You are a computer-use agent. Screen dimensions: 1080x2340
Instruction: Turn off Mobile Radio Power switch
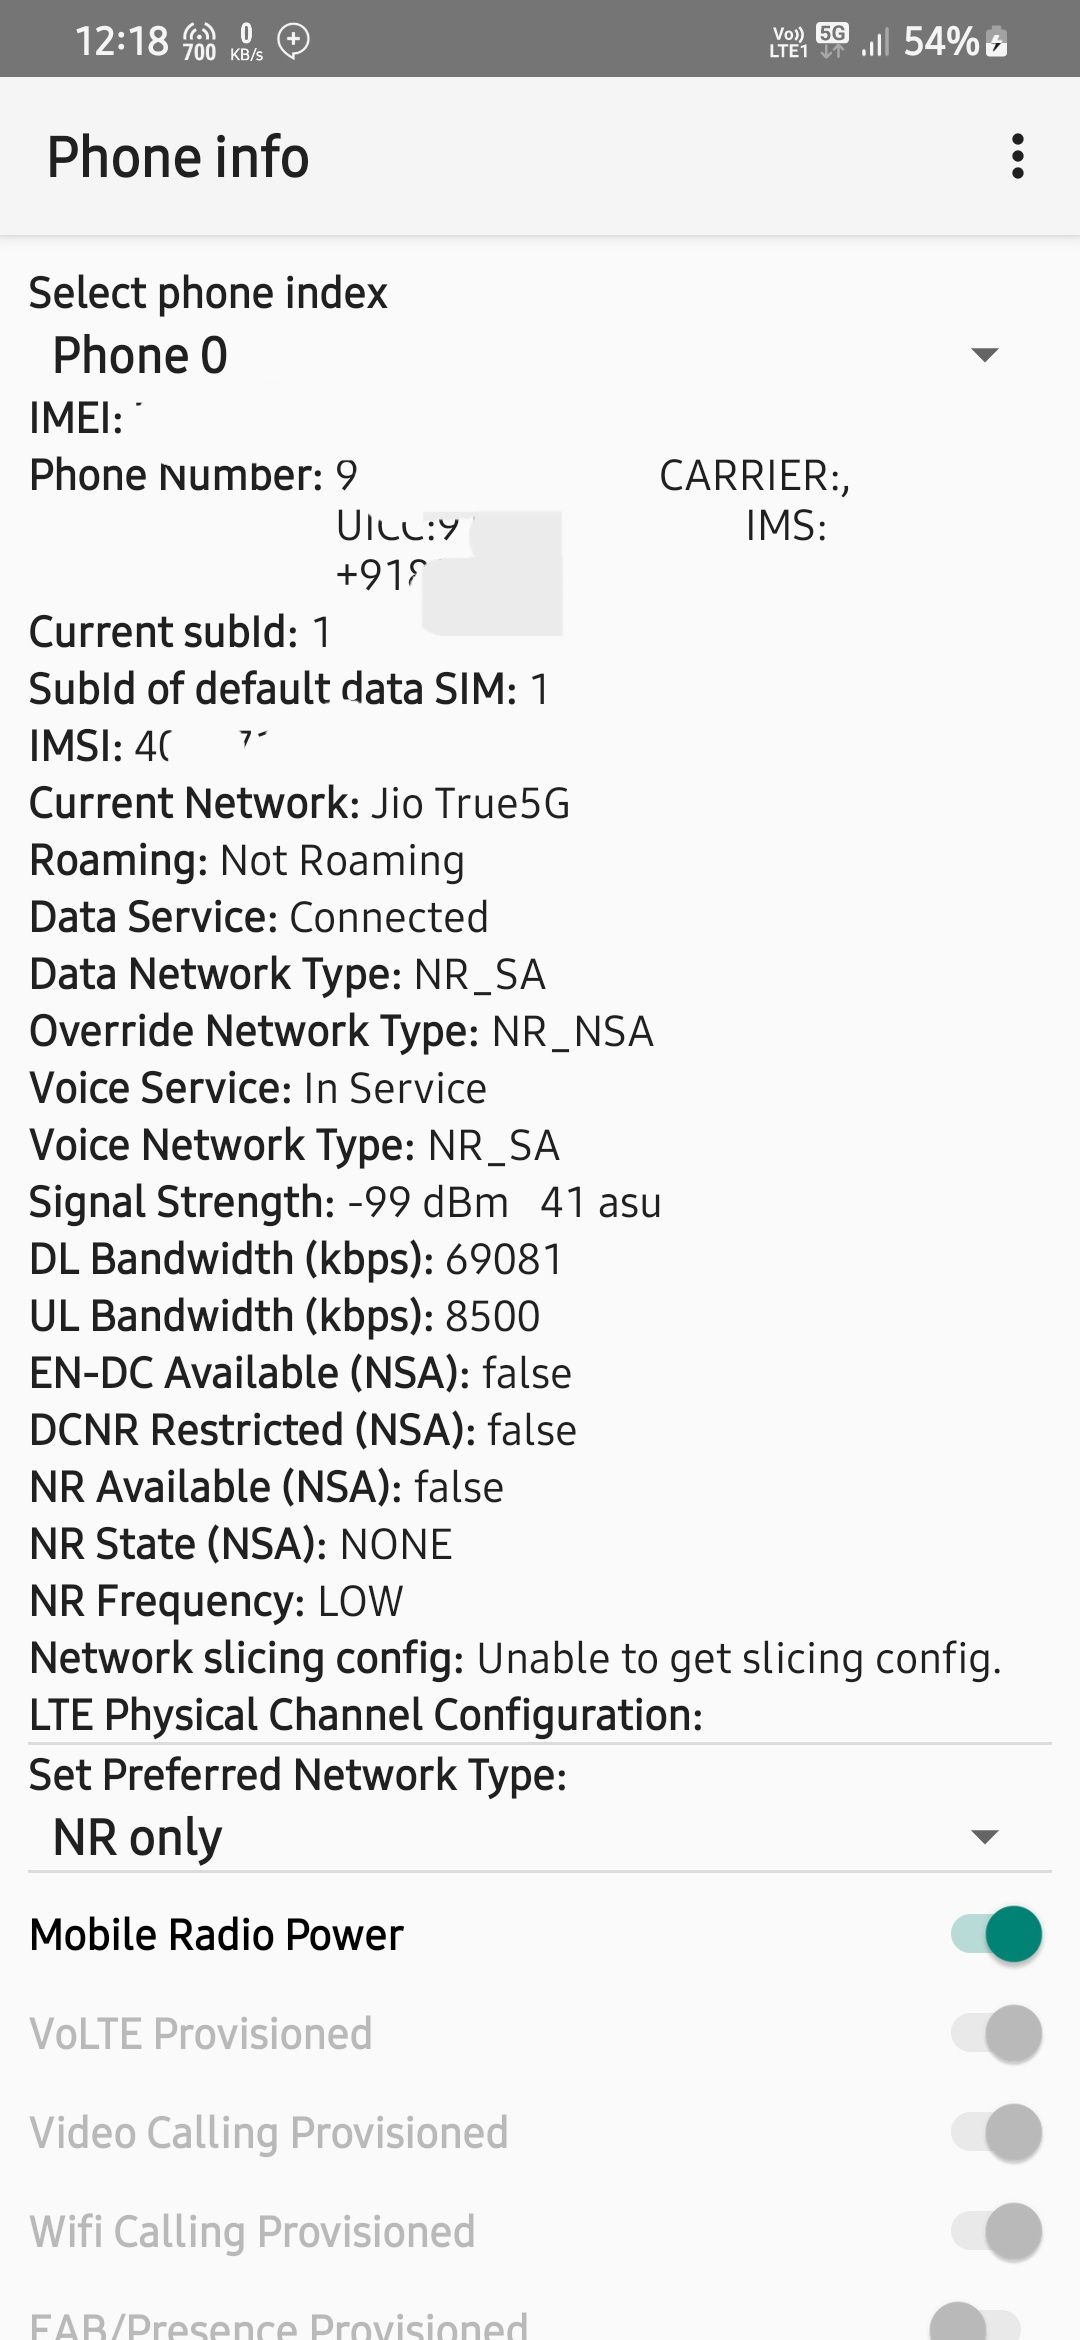[996, 1934]
